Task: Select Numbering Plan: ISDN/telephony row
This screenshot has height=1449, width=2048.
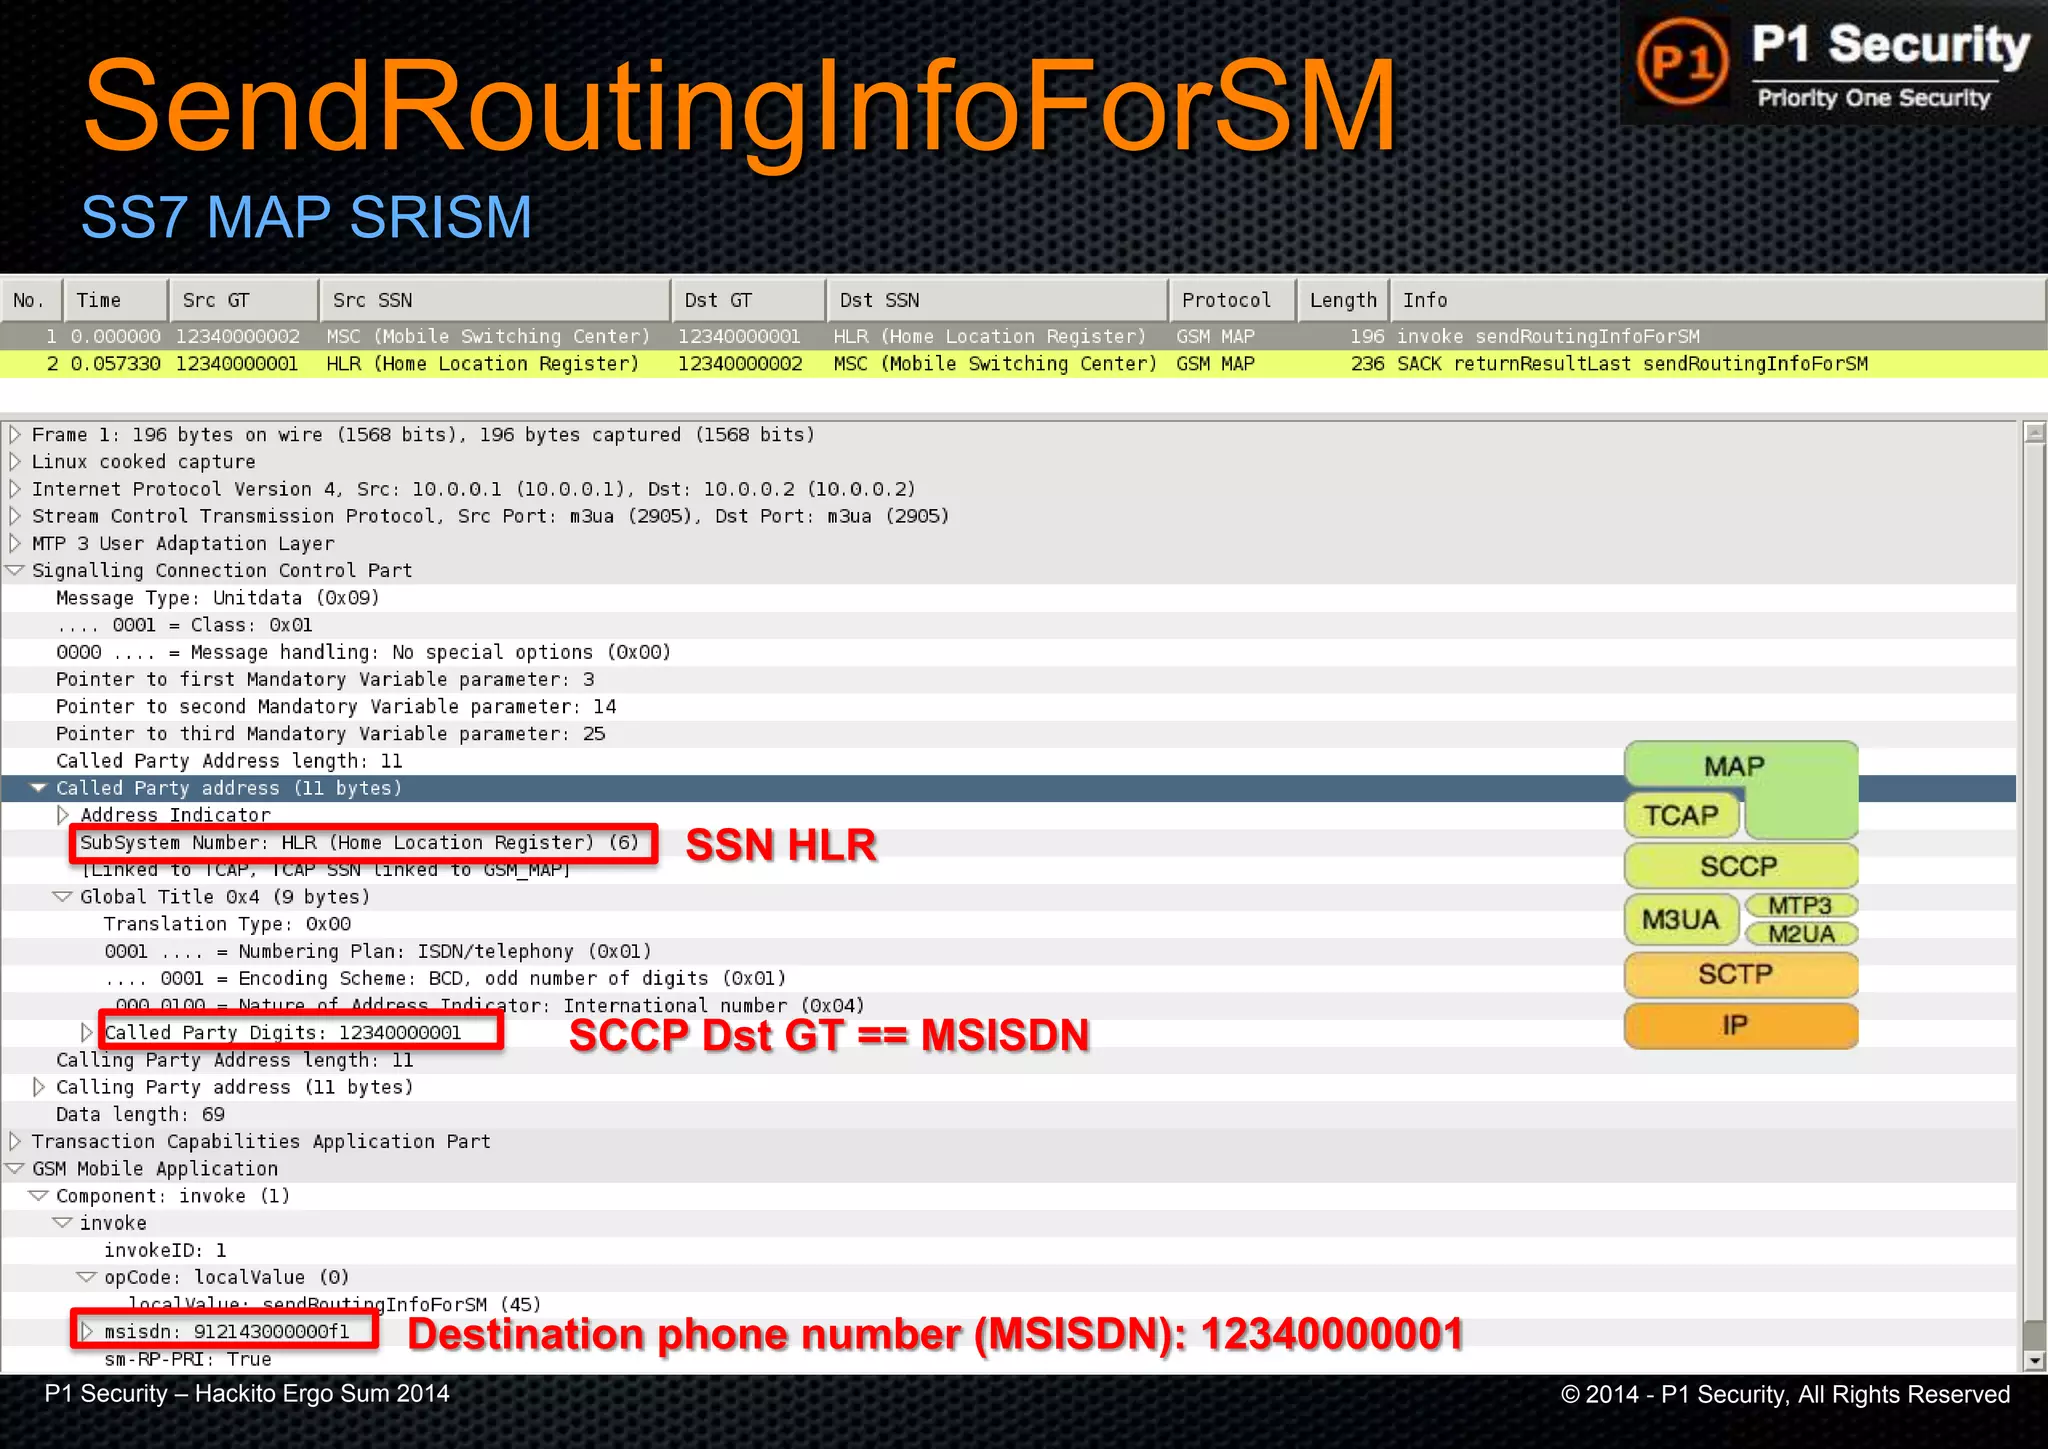Action: [1008, 951]
